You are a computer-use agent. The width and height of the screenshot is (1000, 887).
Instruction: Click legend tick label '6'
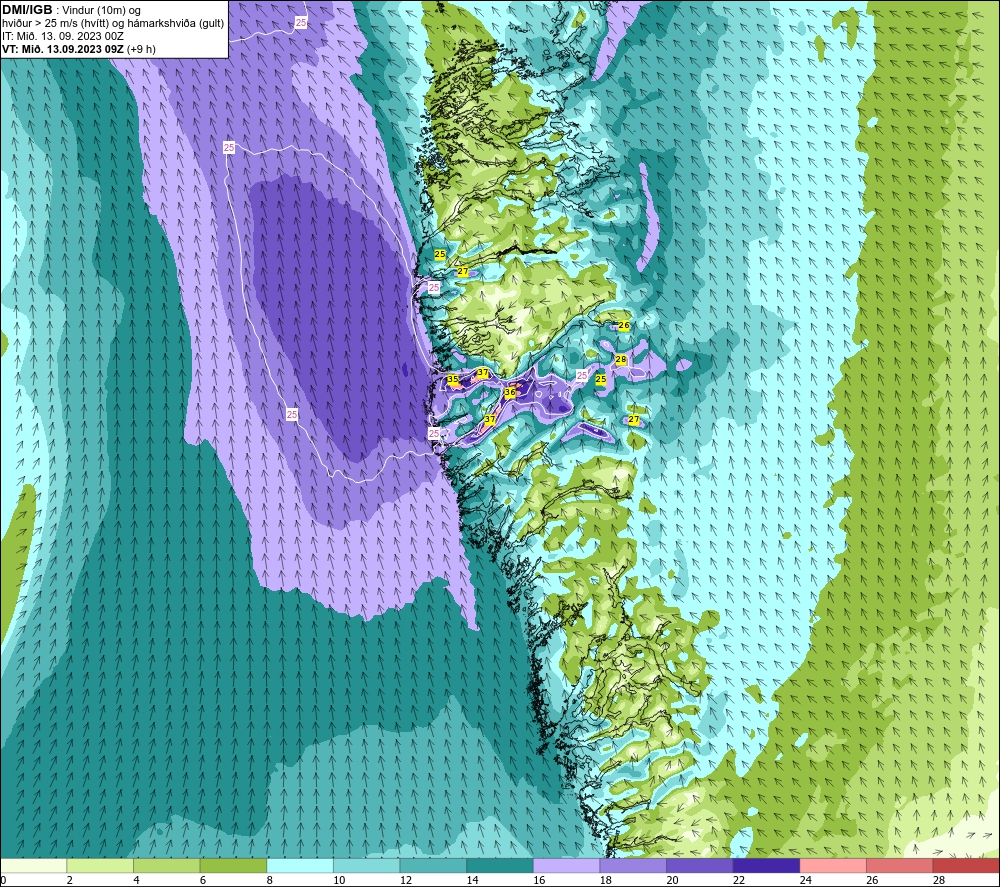tap(203, 880)
